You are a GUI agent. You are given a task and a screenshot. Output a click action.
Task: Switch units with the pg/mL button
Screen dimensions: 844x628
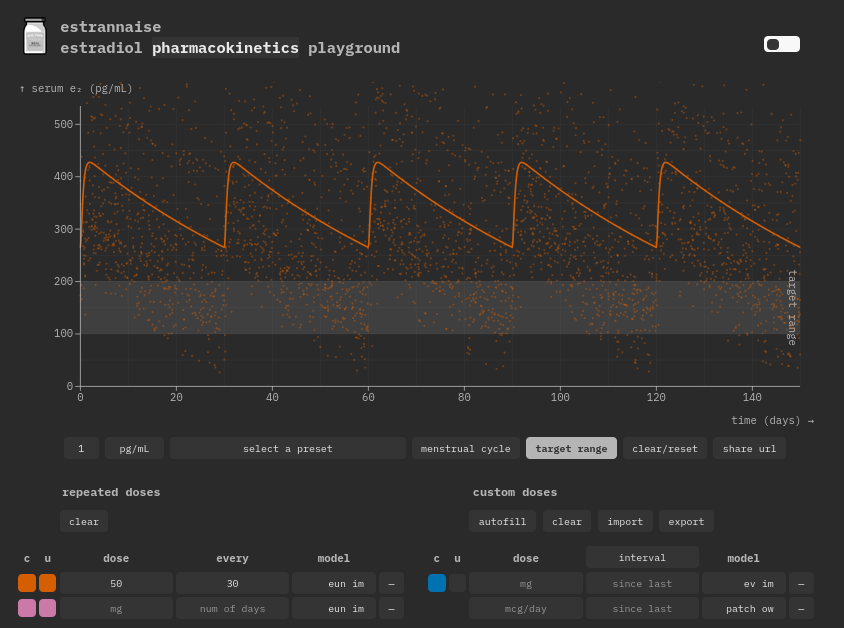tap(134, 448)
